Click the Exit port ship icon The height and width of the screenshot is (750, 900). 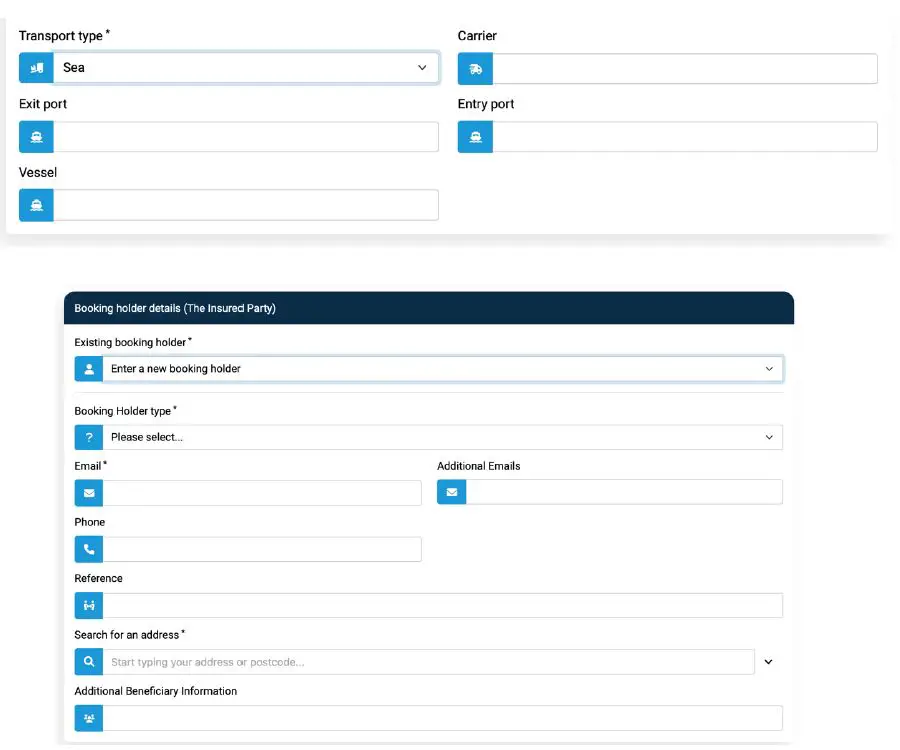[36, 136]
